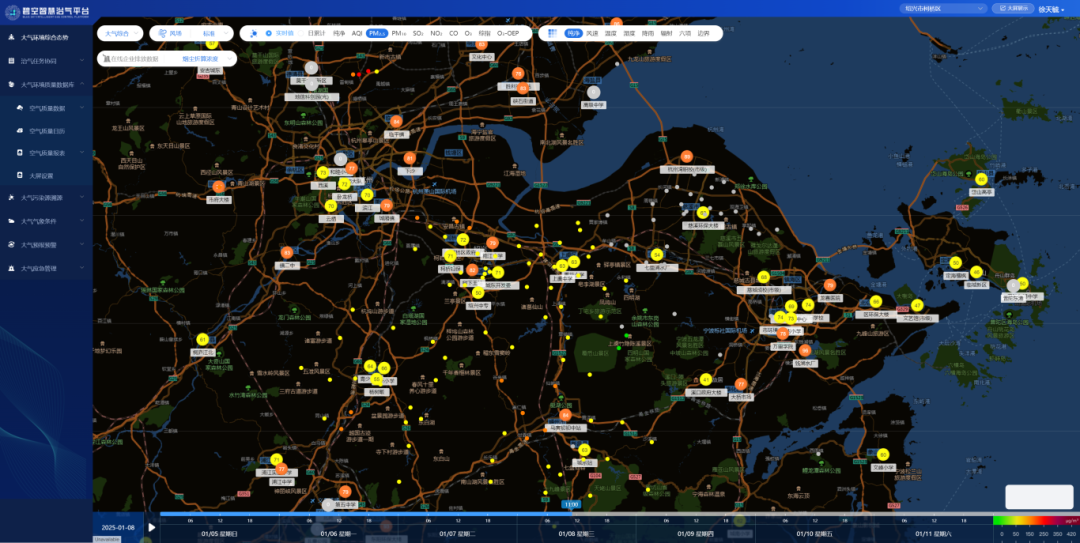Play the timeline animation
This screenshot has width=1080, height=543.
click(152, 528)
